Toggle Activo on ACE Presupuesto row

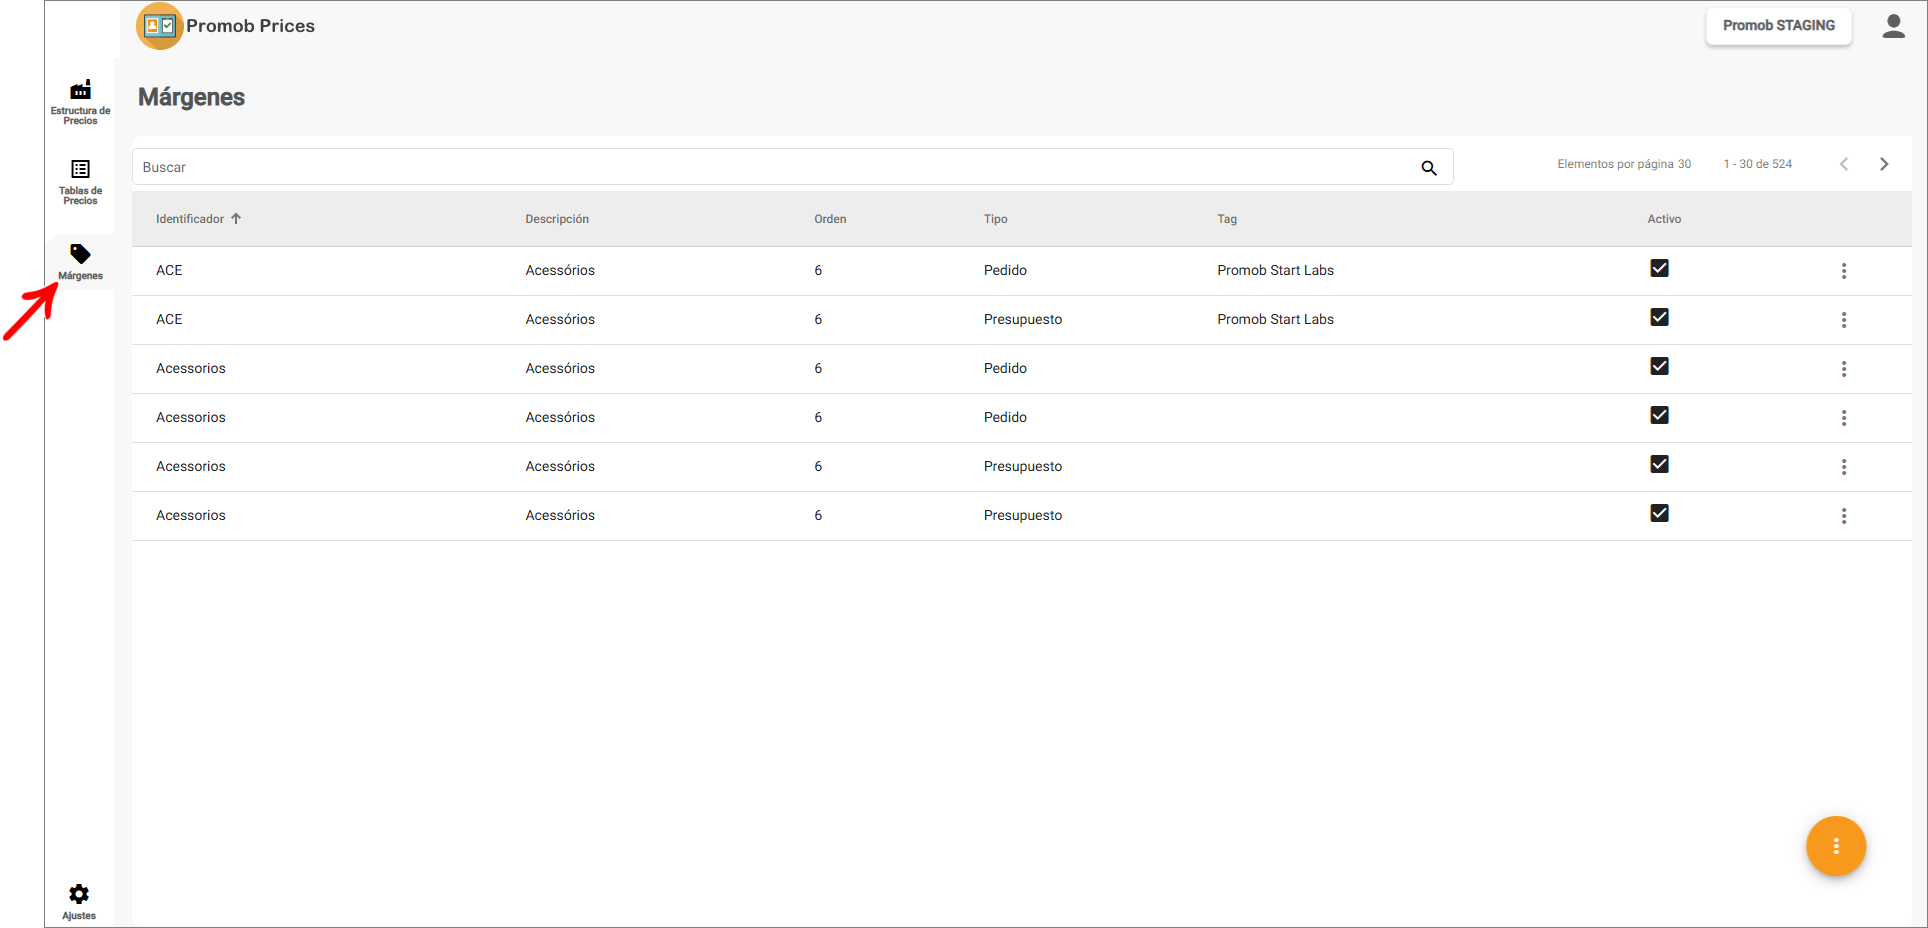pos(1659,317)
